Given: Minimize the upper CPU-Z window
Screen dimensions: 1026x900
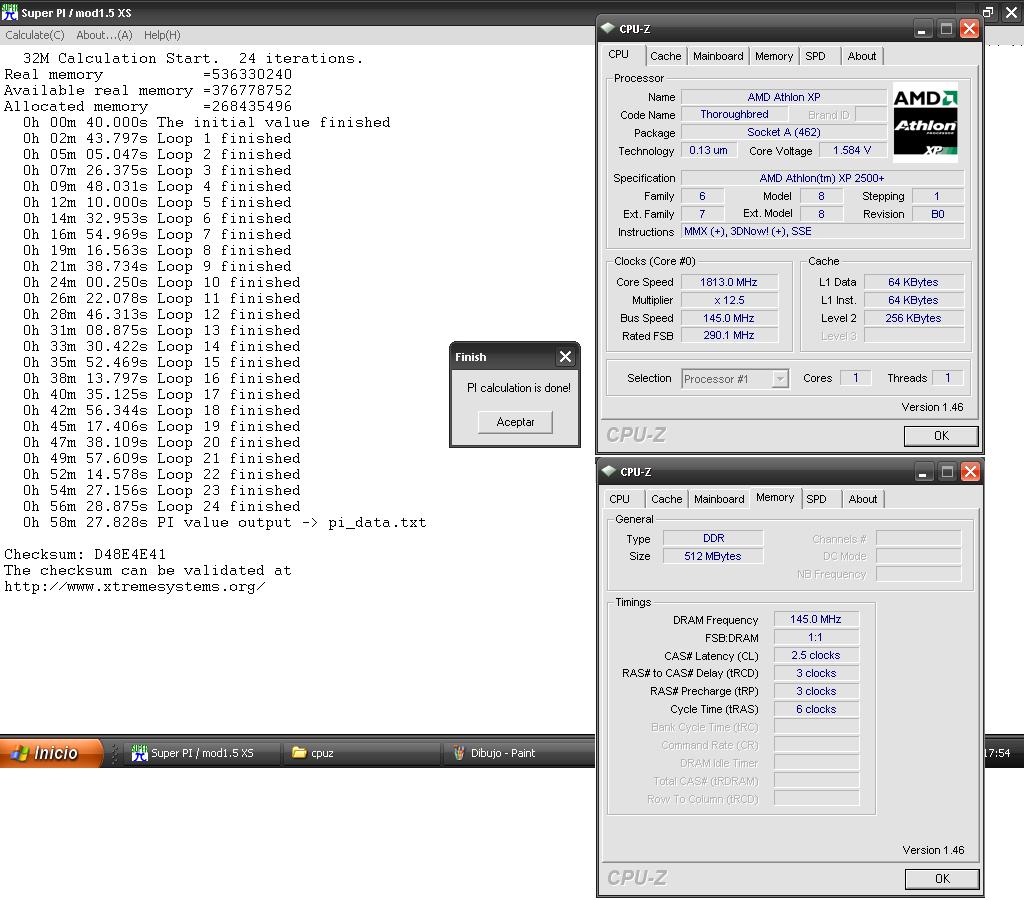Looking at the screenshot, I should [x=922, y=29].
